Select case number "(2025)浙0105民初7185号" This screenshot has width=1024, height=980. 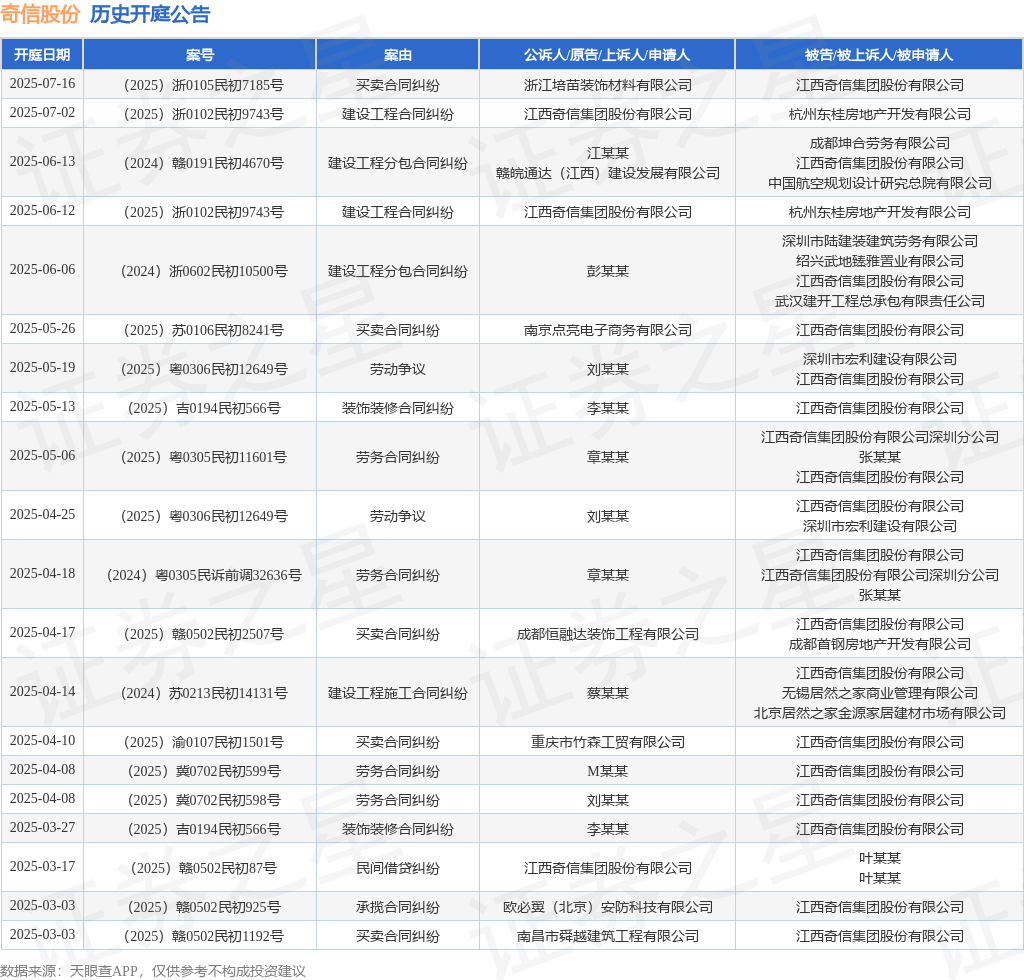coord(204,85)
